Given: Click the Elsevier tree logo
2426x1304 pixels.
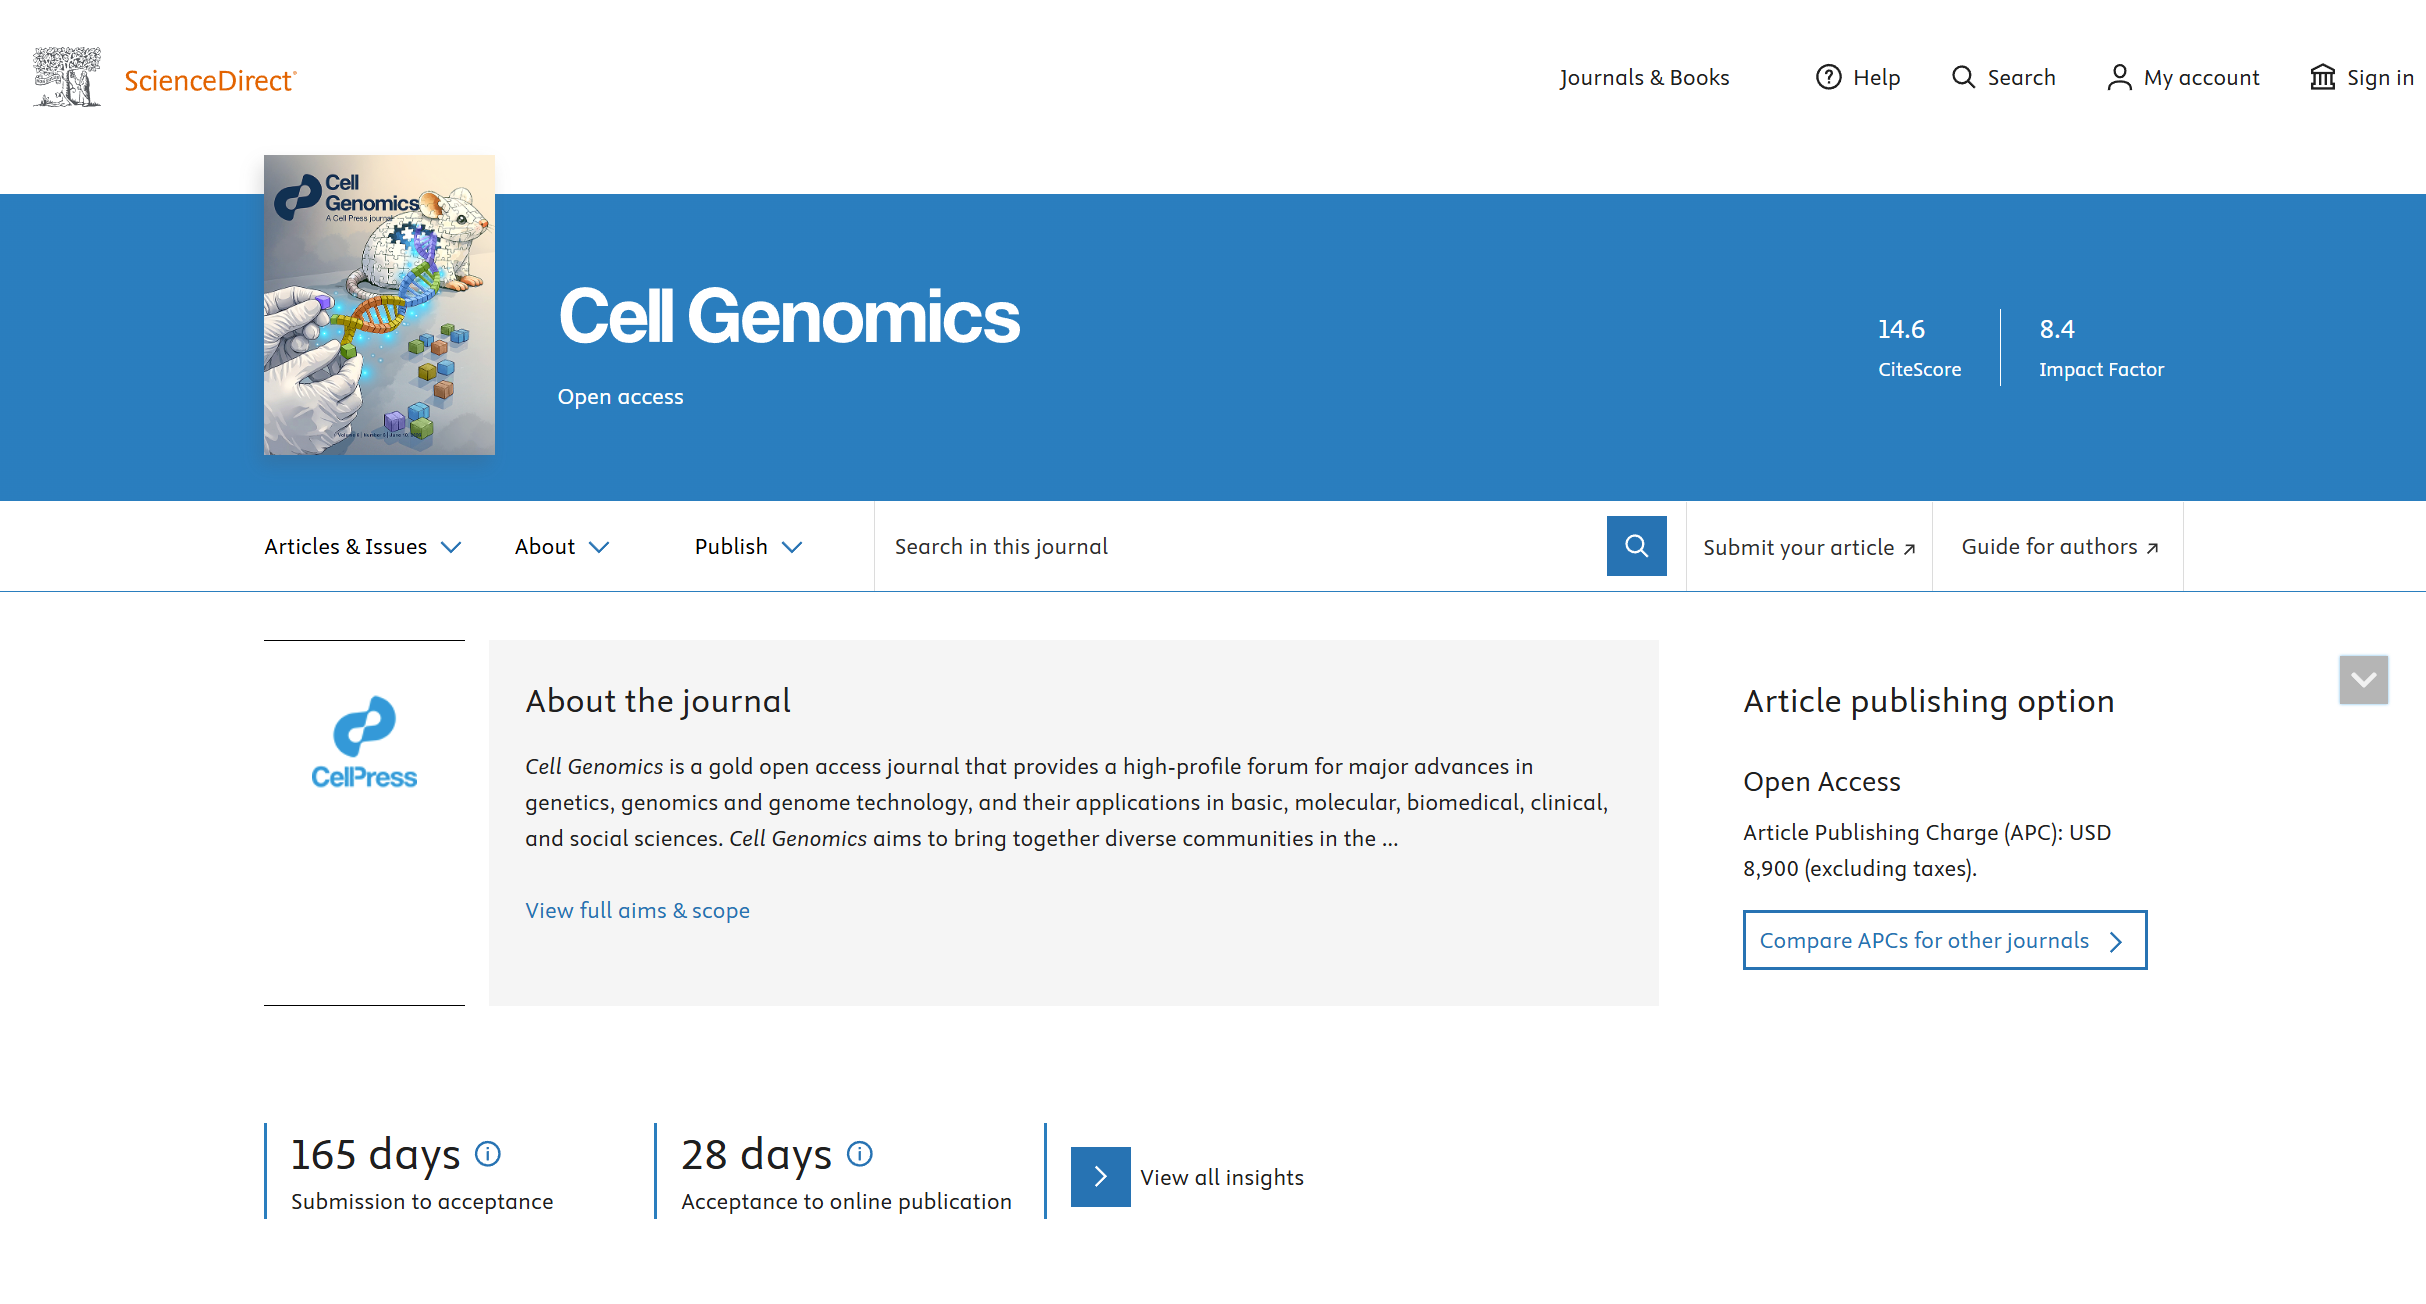Looking at the screenshot, I should [67, 77].
